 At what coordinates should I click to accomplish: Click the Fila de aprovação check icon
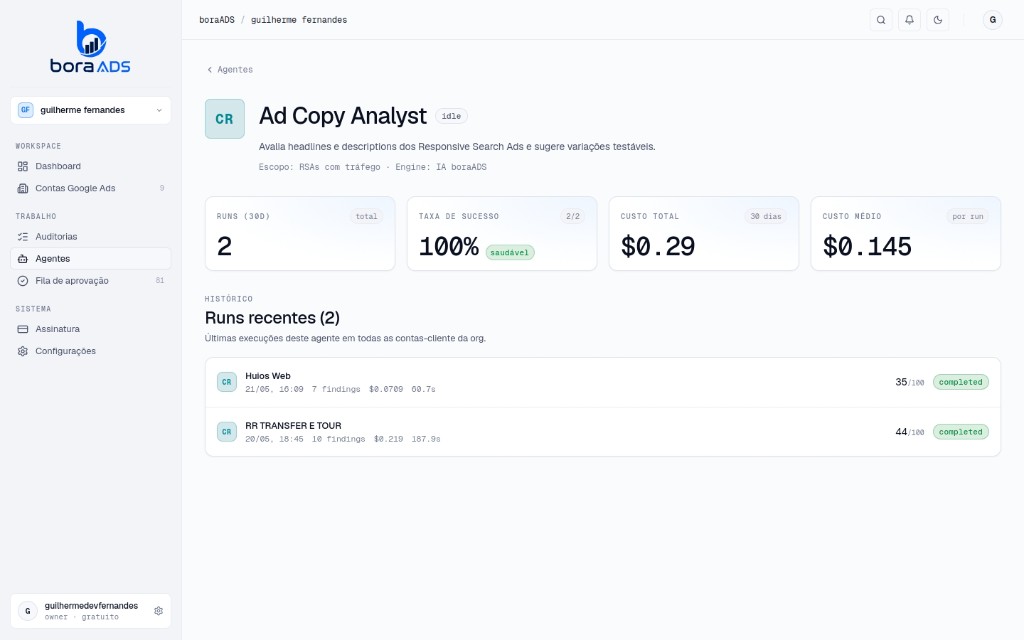23,281
